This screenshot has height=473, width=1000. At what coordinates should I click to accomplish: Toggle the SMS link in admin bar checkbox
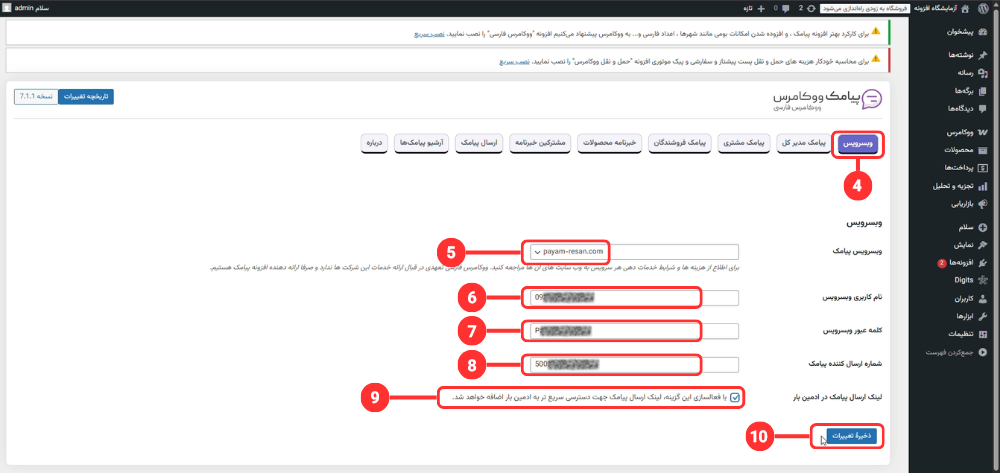[x=736, y=397]
